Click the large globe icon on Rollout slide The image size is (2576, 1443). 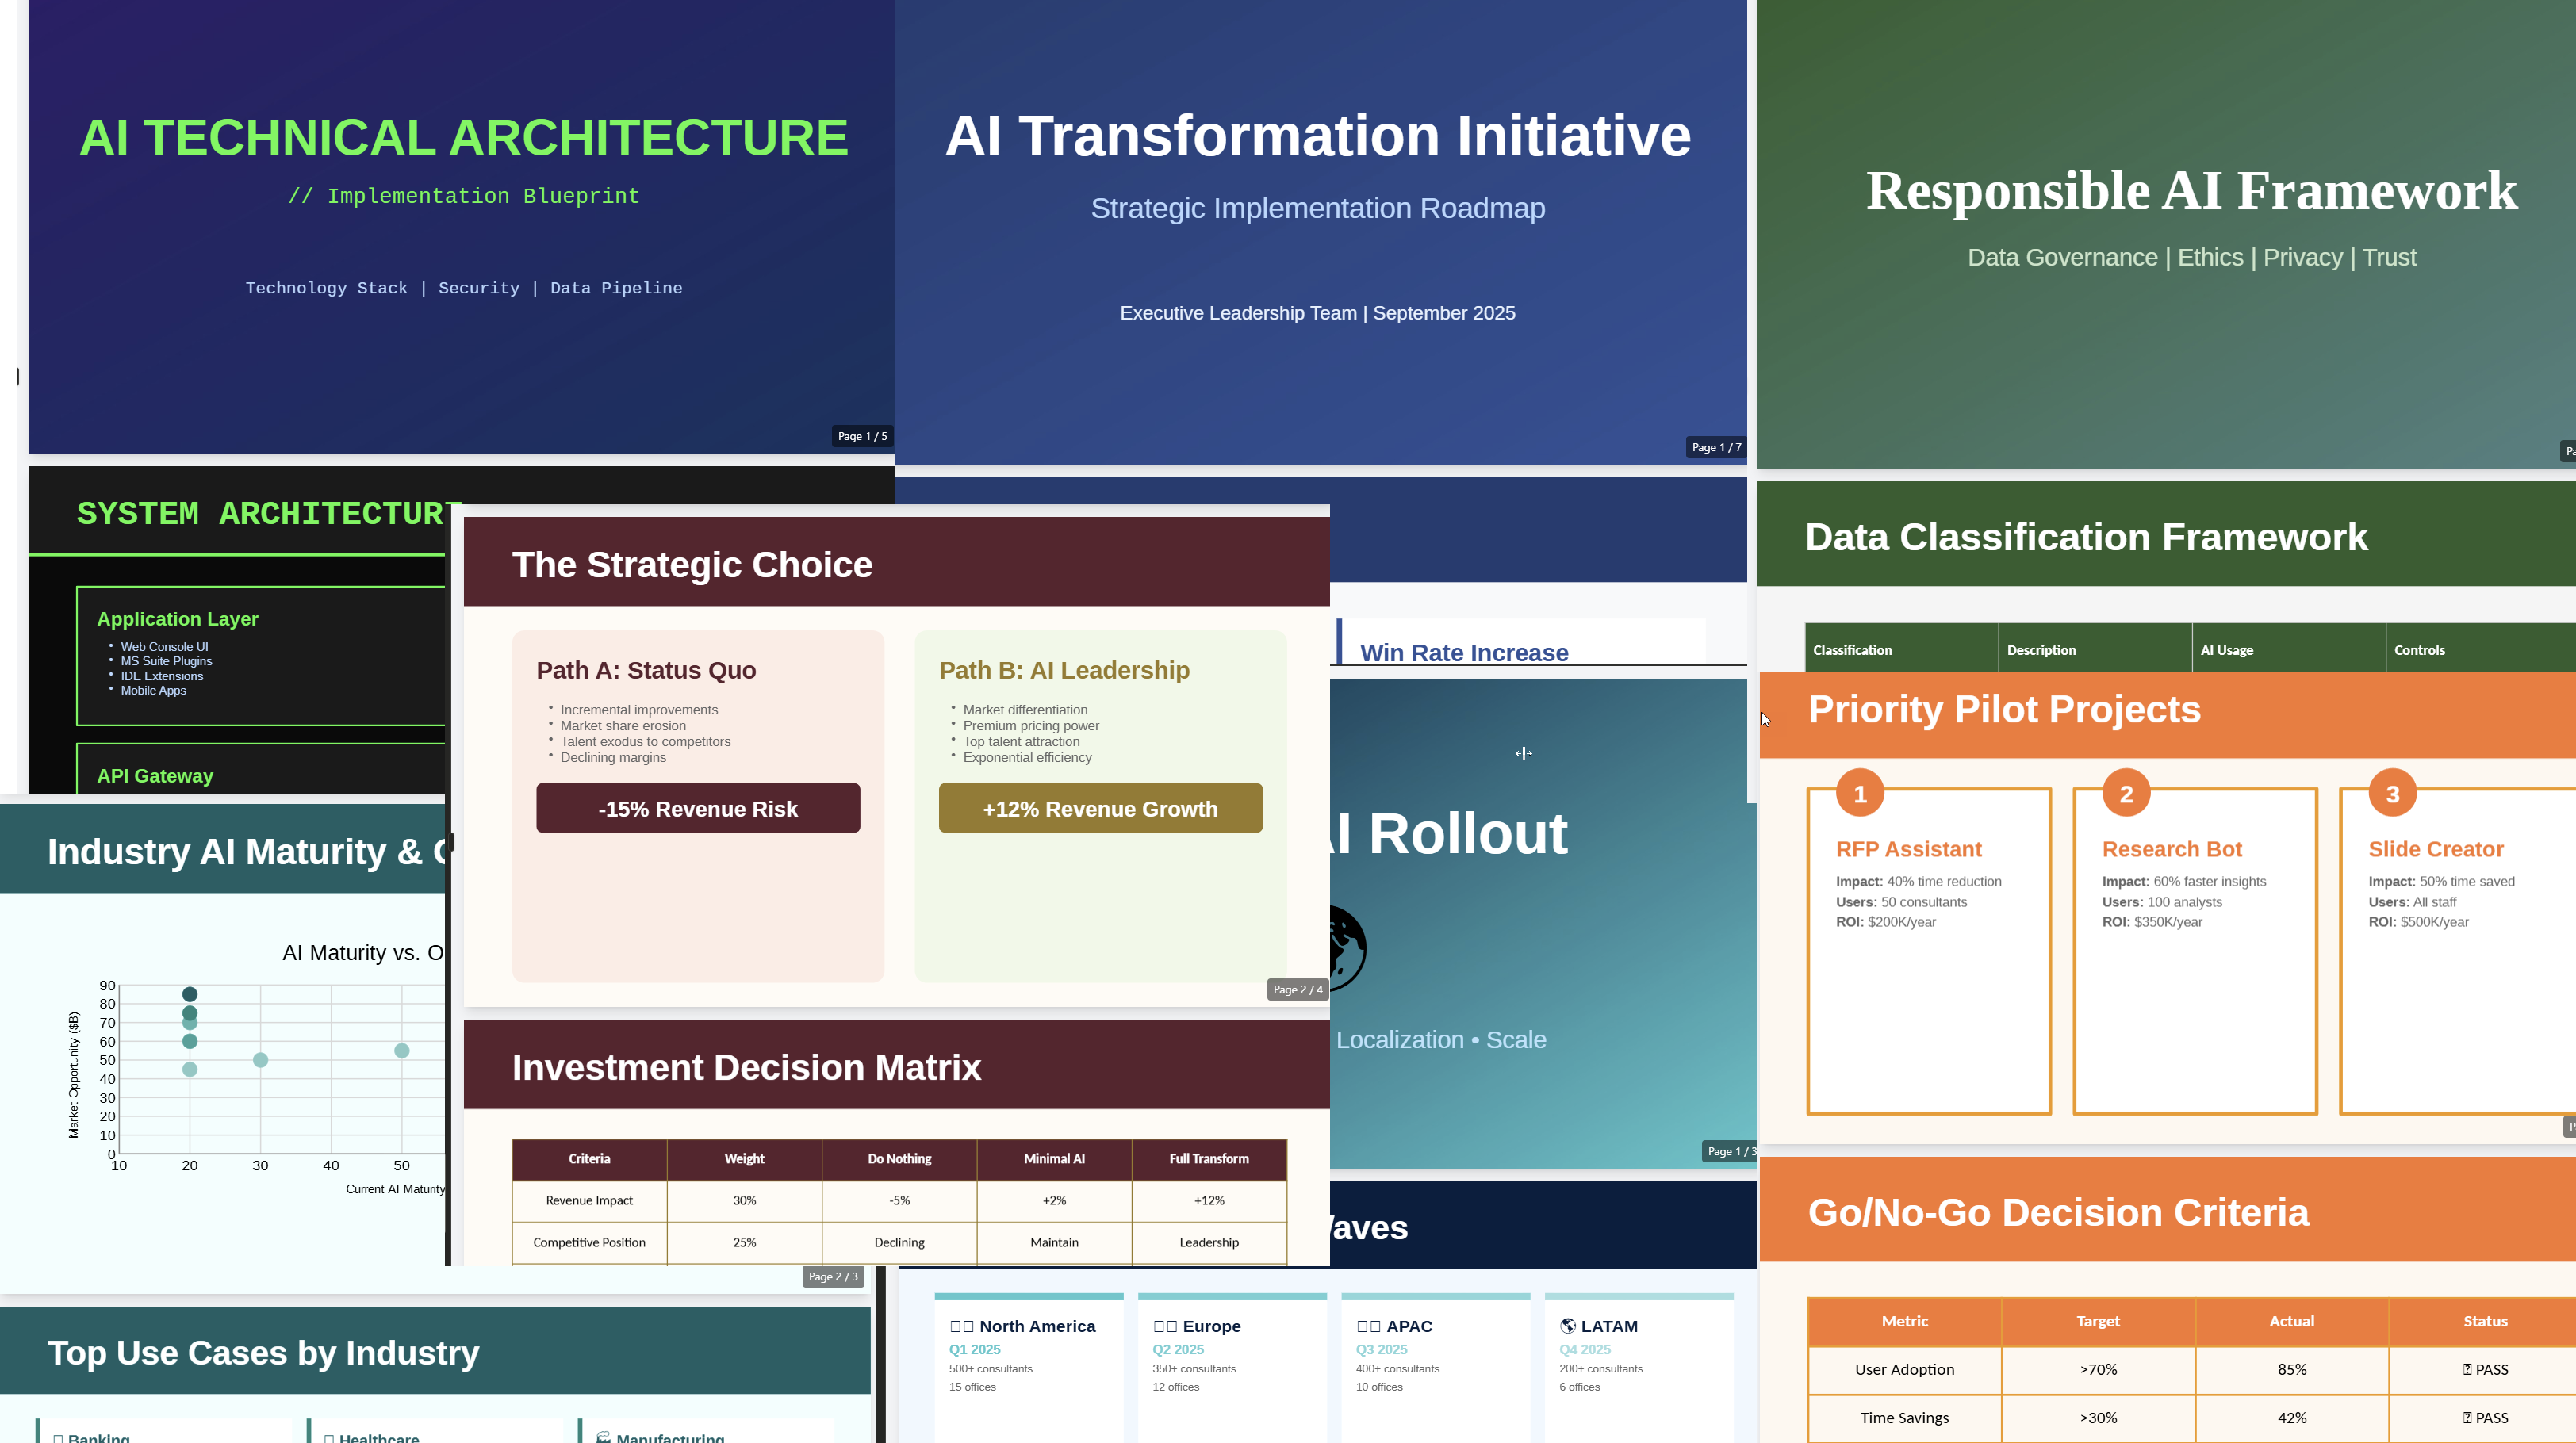pos(1346,946)
